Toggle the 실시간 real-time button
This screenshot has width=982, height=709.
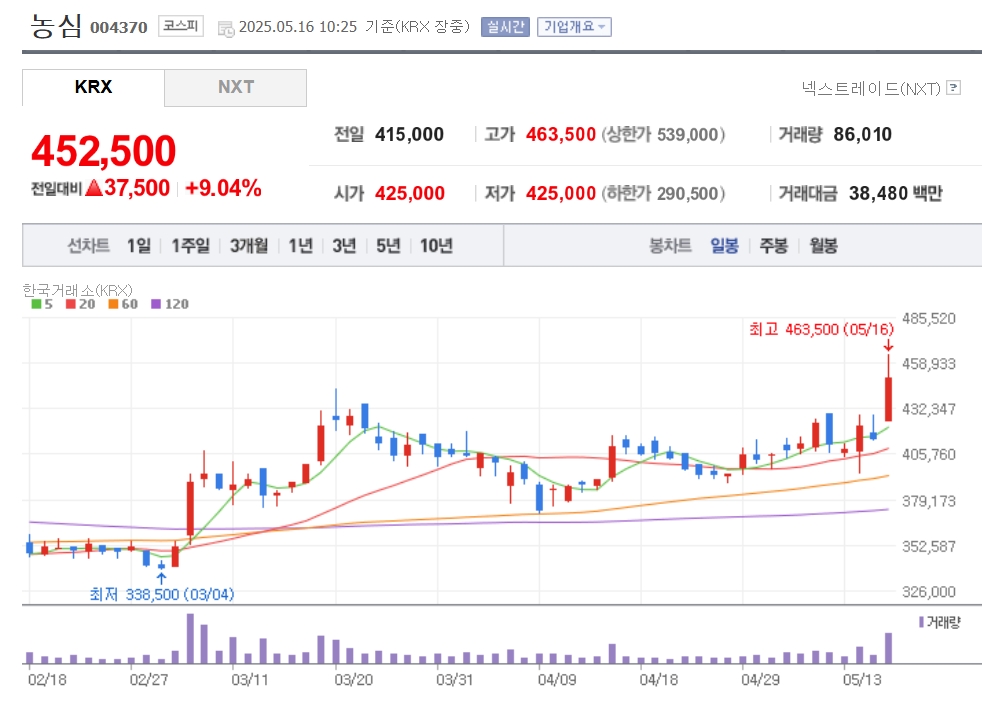(x=505, y=27)
